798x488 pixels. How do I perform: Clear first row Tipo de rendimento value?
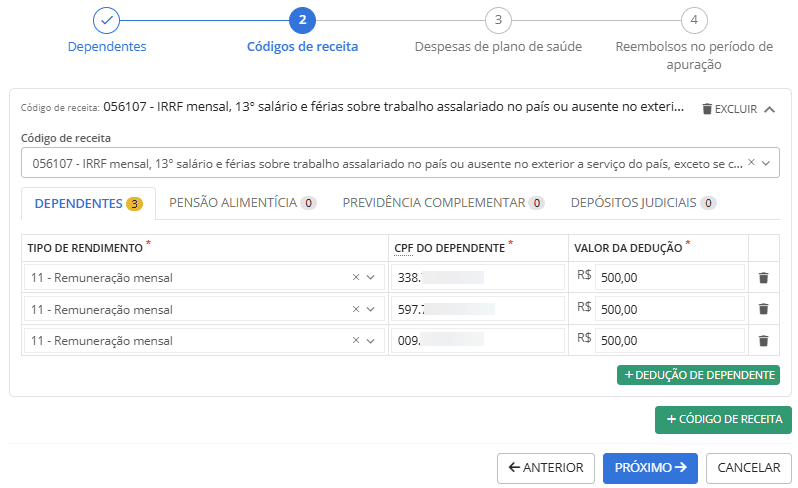(355, 278)
